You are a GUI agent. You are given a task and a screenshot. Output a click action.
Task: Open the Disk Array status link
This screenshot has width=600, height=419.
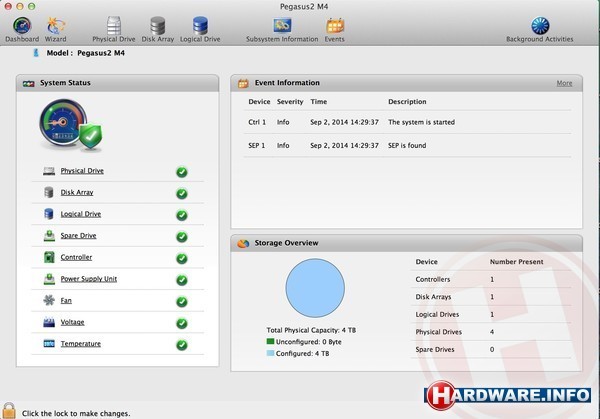77,192
